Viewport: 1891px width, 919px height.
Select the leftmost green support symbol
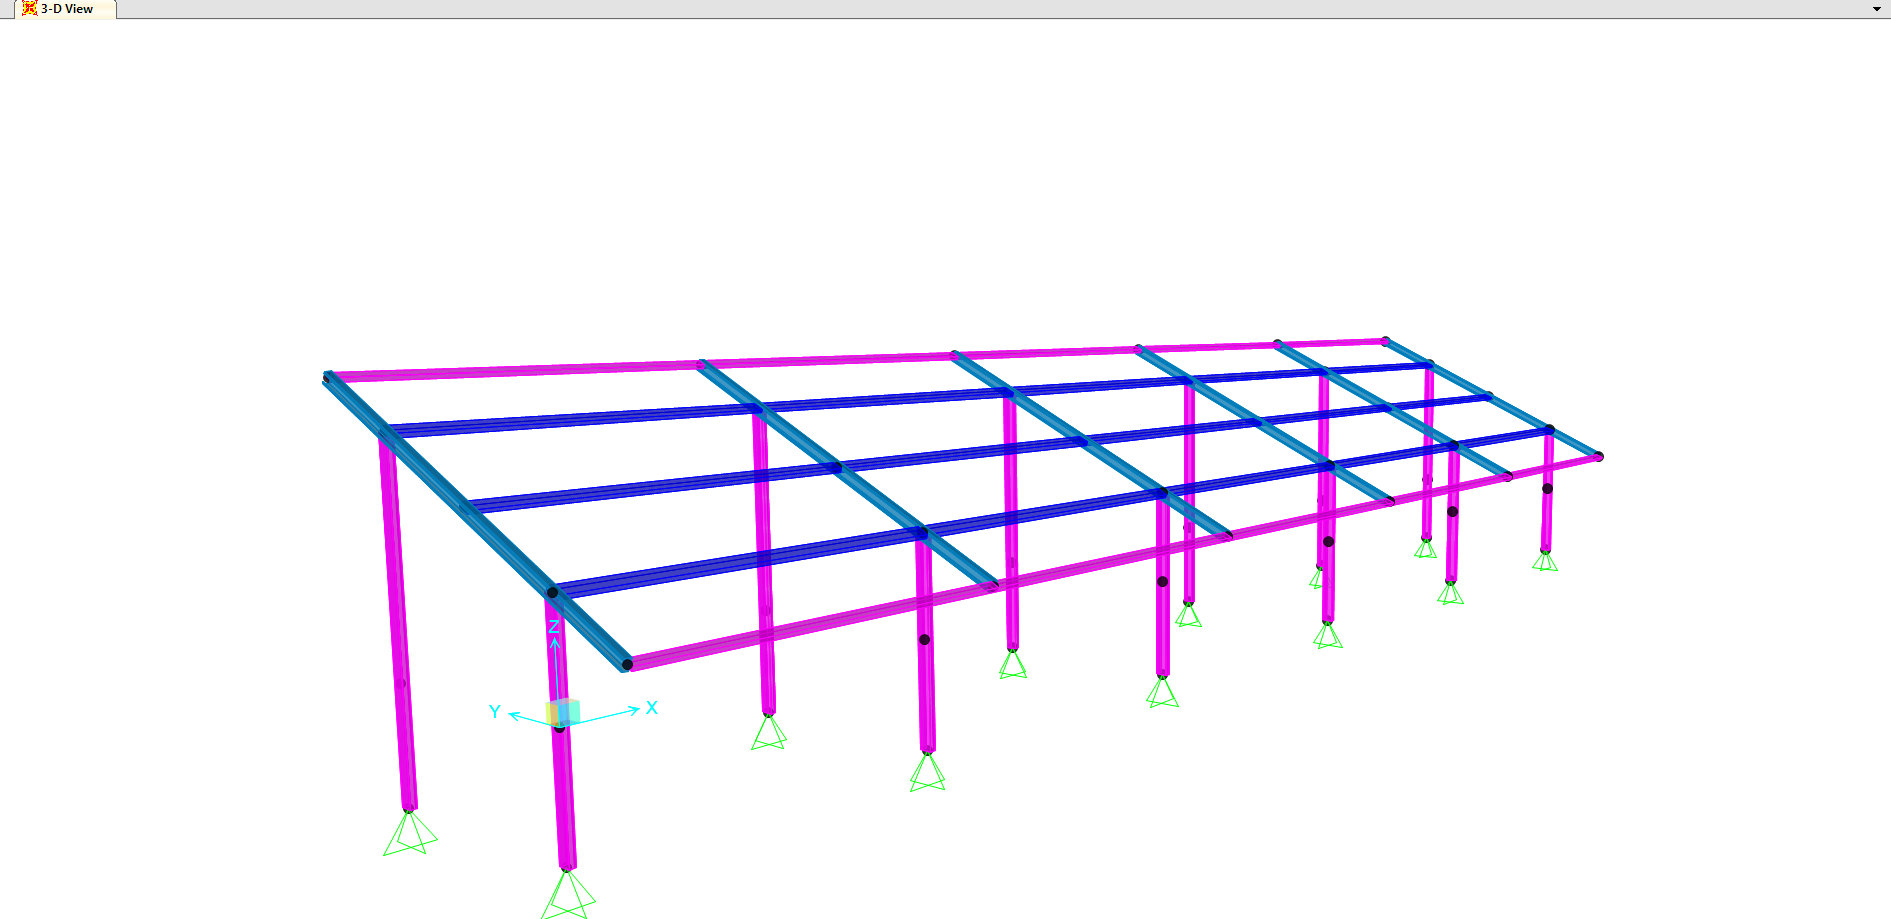[x=409, y=835]
